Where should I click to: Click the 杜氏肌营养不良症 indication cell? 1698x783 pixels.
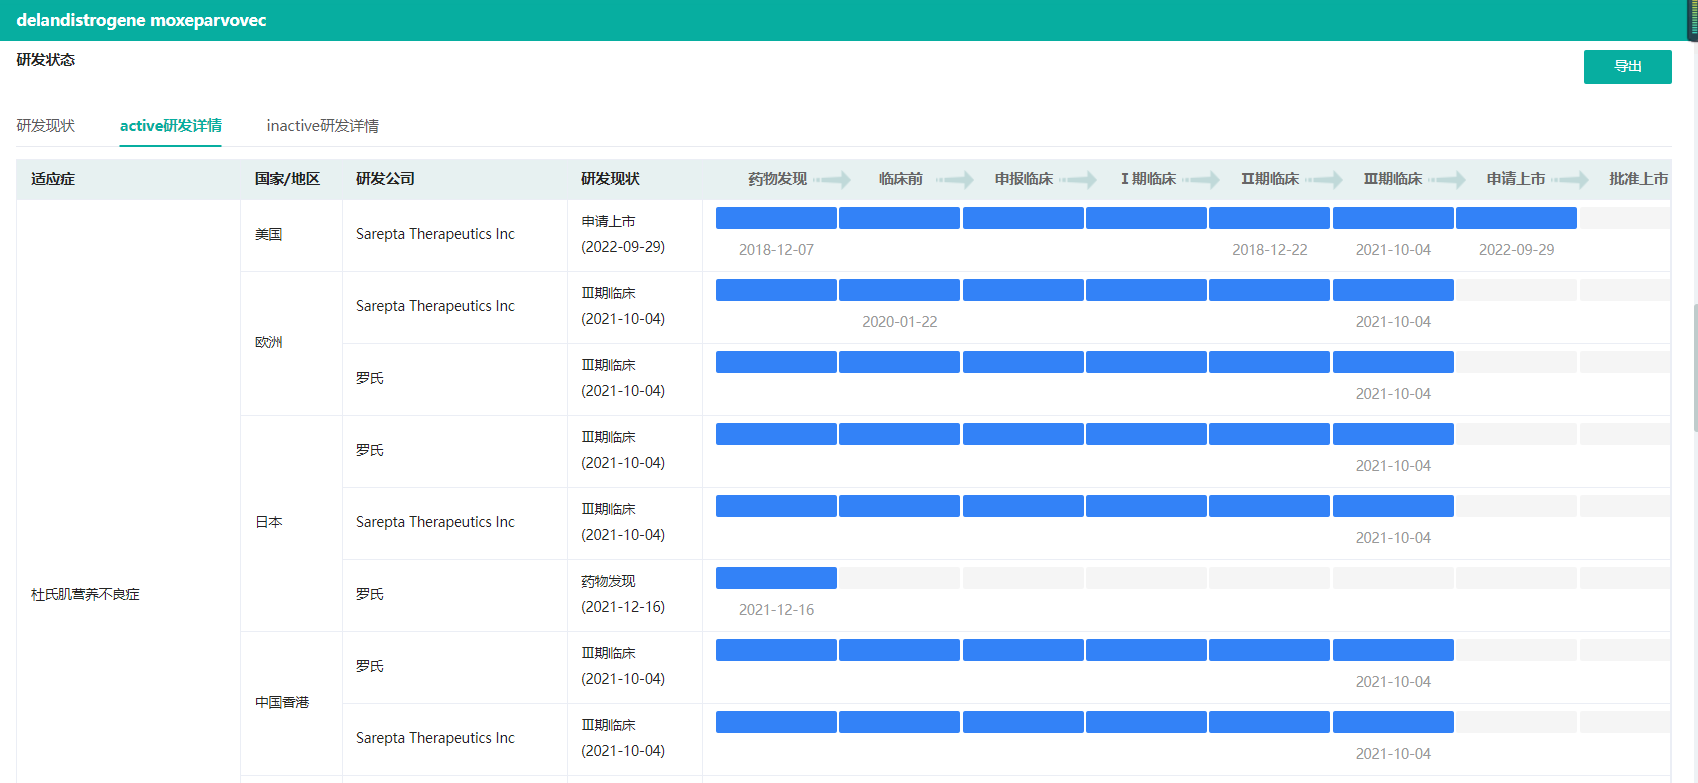86,595
